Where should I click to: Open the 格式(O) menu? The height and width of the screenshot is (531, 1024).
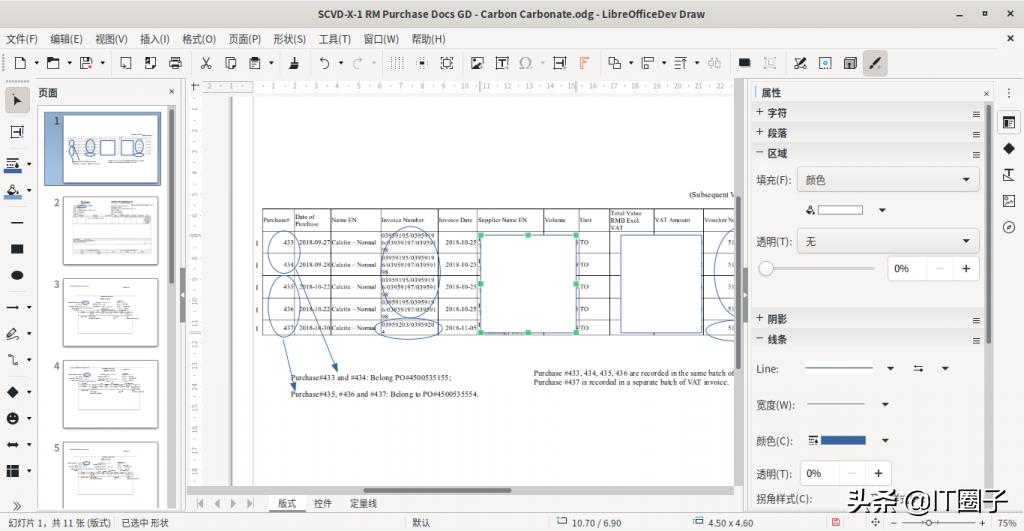coord(199,39)
